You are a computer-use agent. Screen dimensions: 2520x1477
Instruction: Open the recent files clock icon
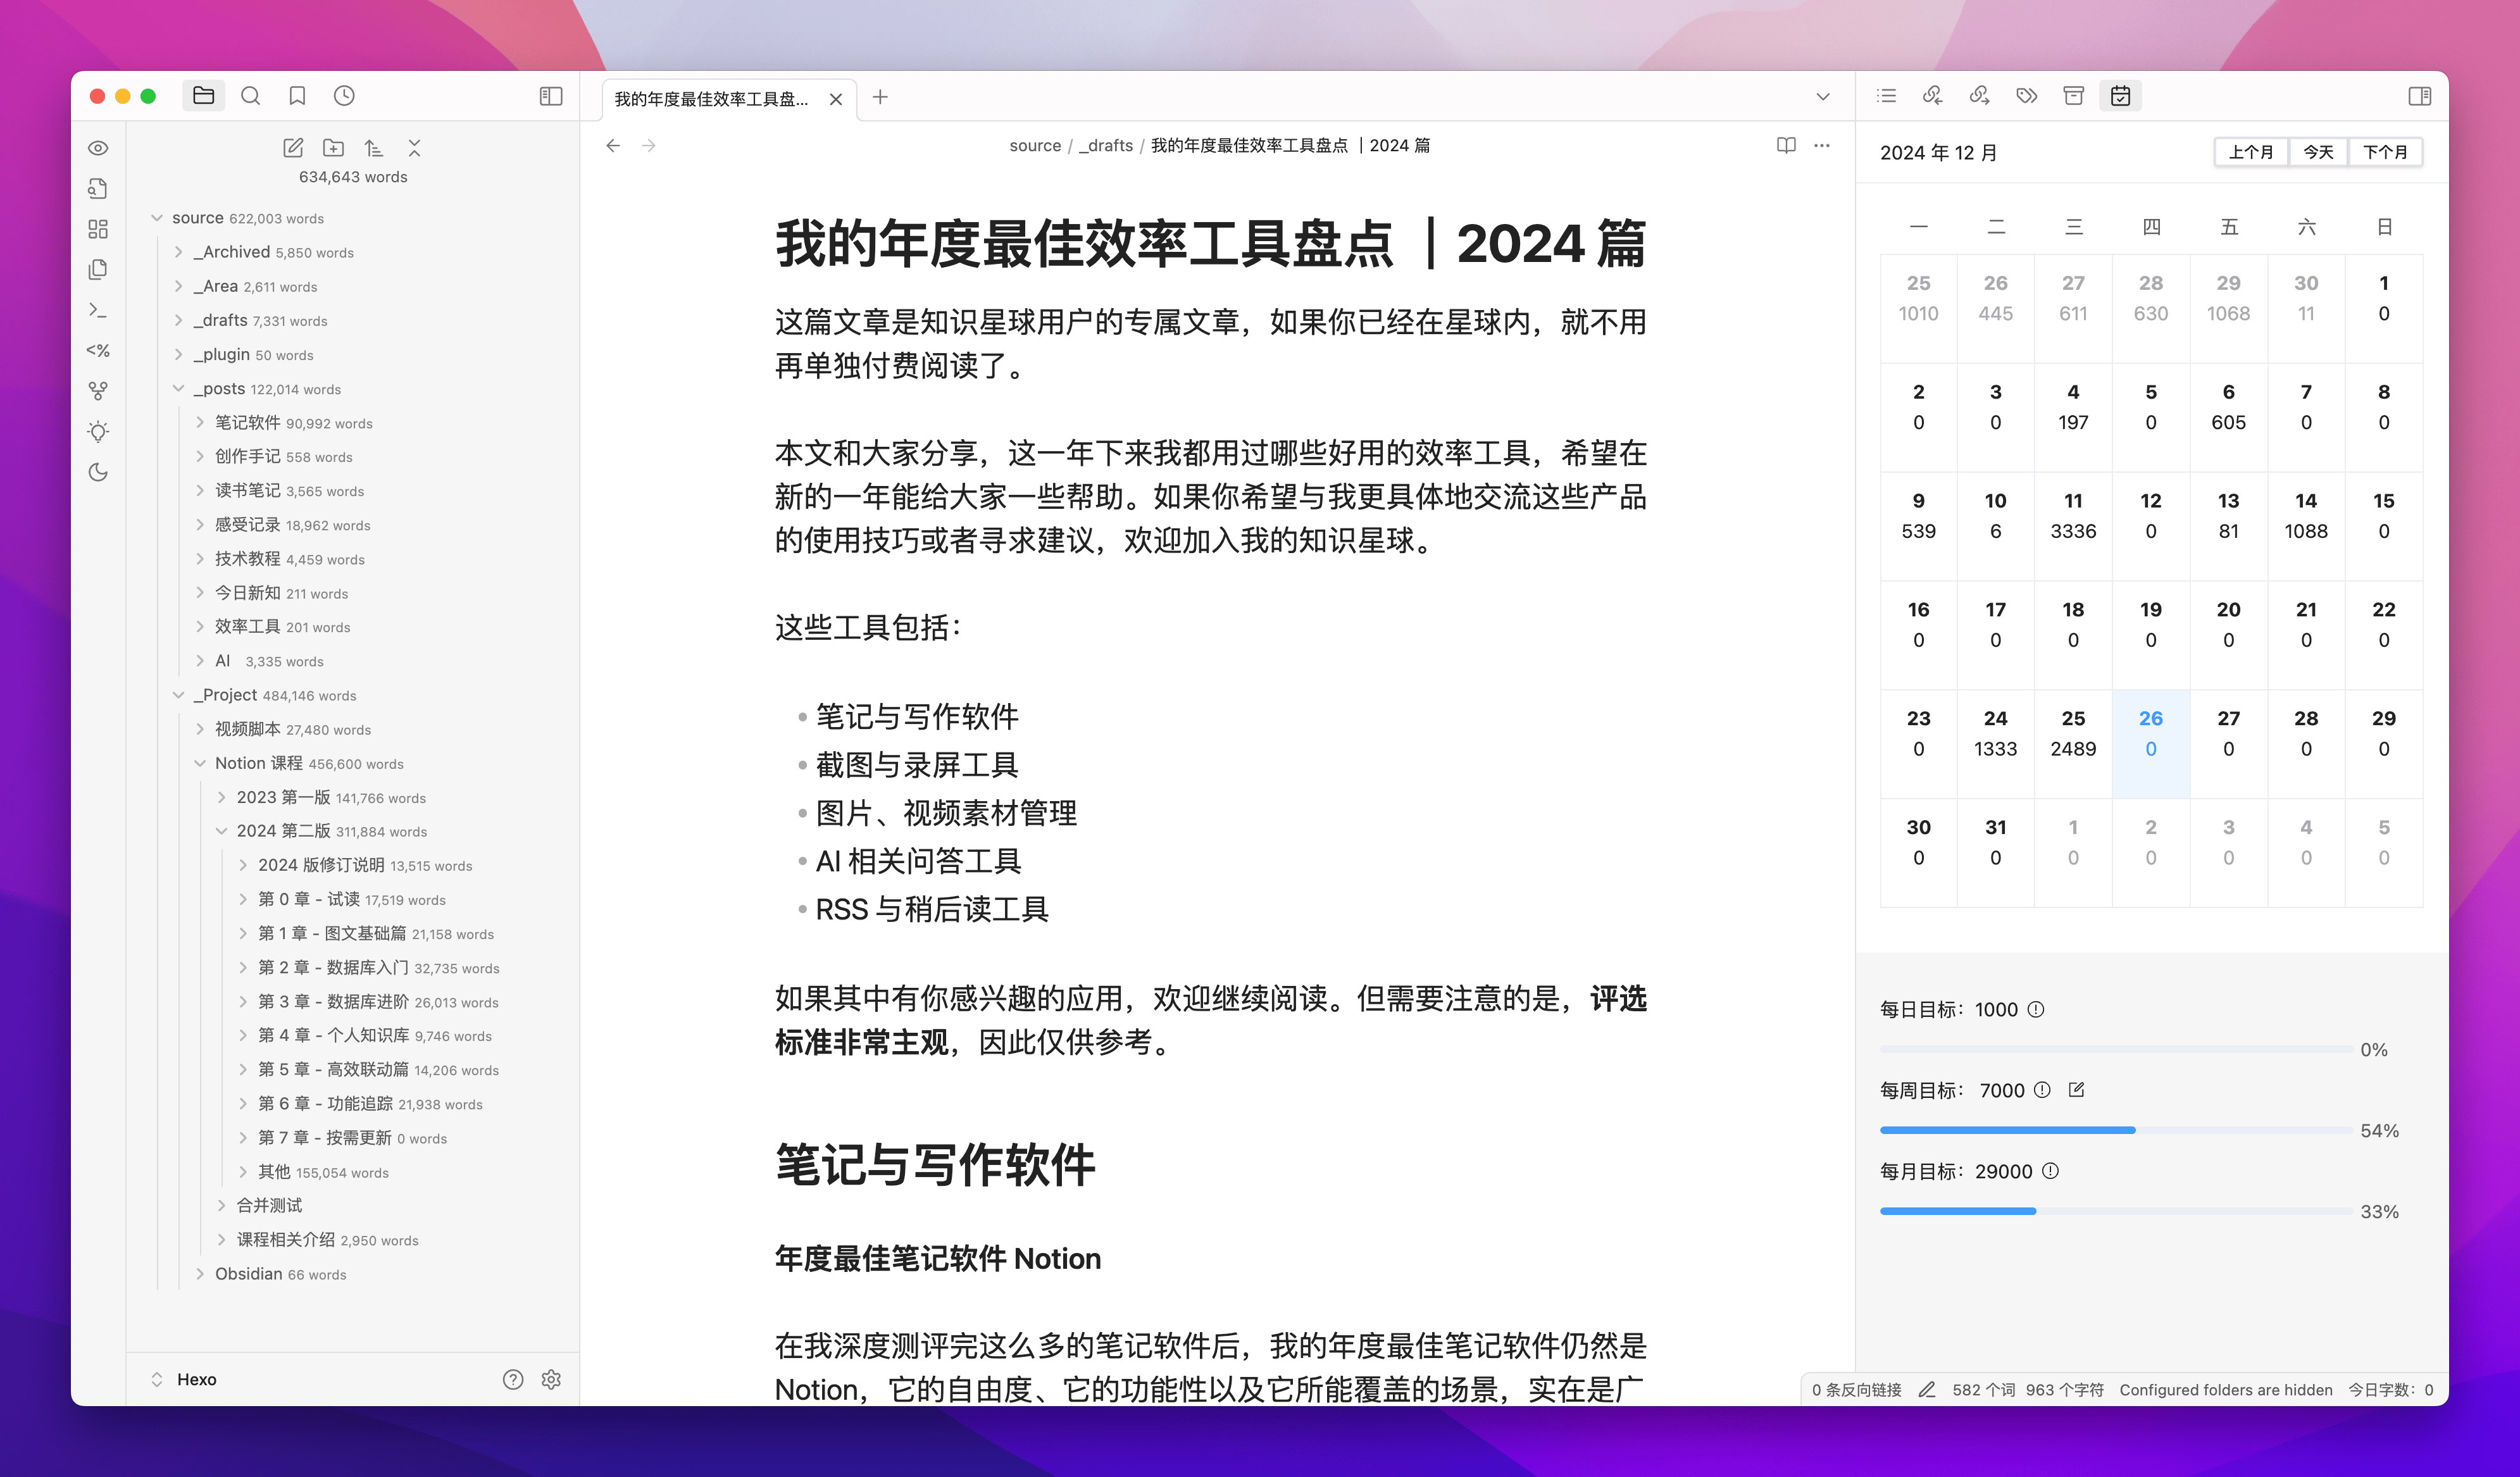point(344,96)
